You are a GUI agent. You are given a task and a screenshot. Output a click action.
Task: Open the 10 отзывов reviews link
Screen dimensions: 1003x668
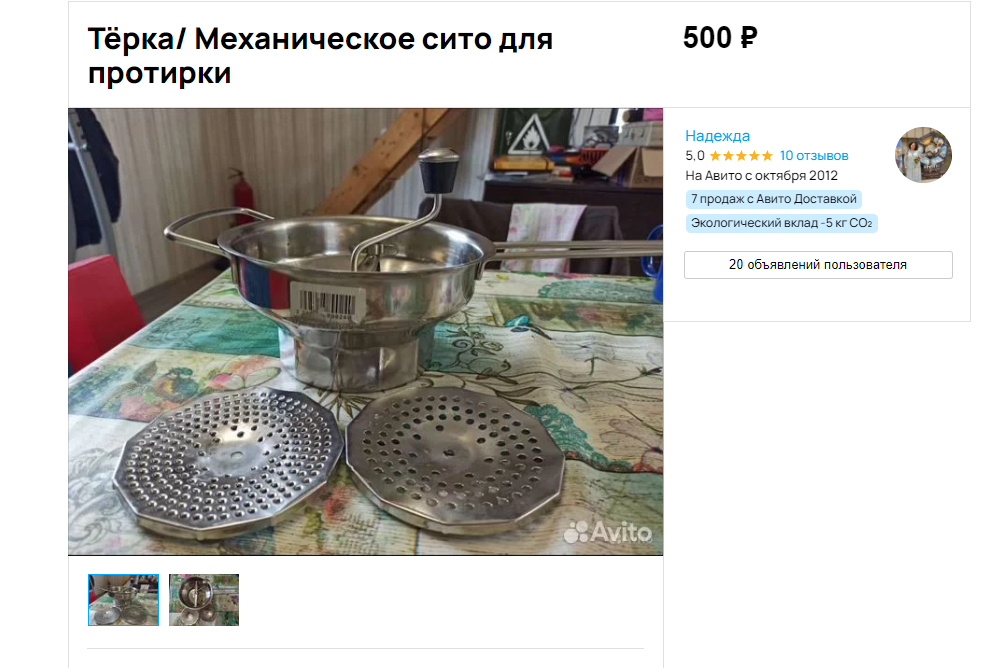click(814, 155)
